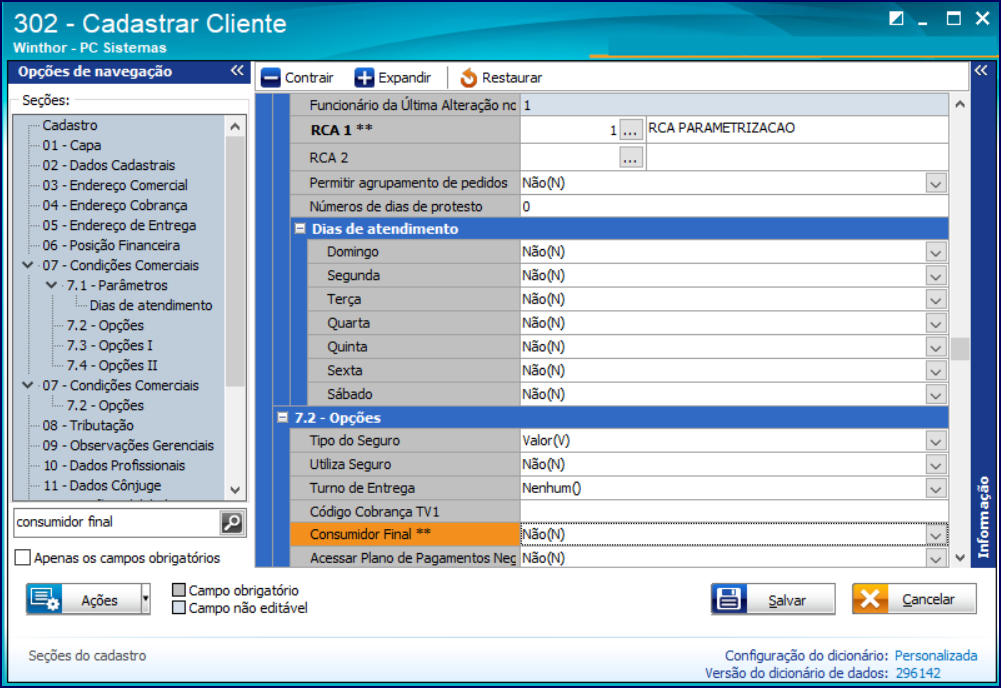Open the Quinta dropdown
Viewport: 1001px width, 688px height.
pyautogui.click(x=936, y=348)
